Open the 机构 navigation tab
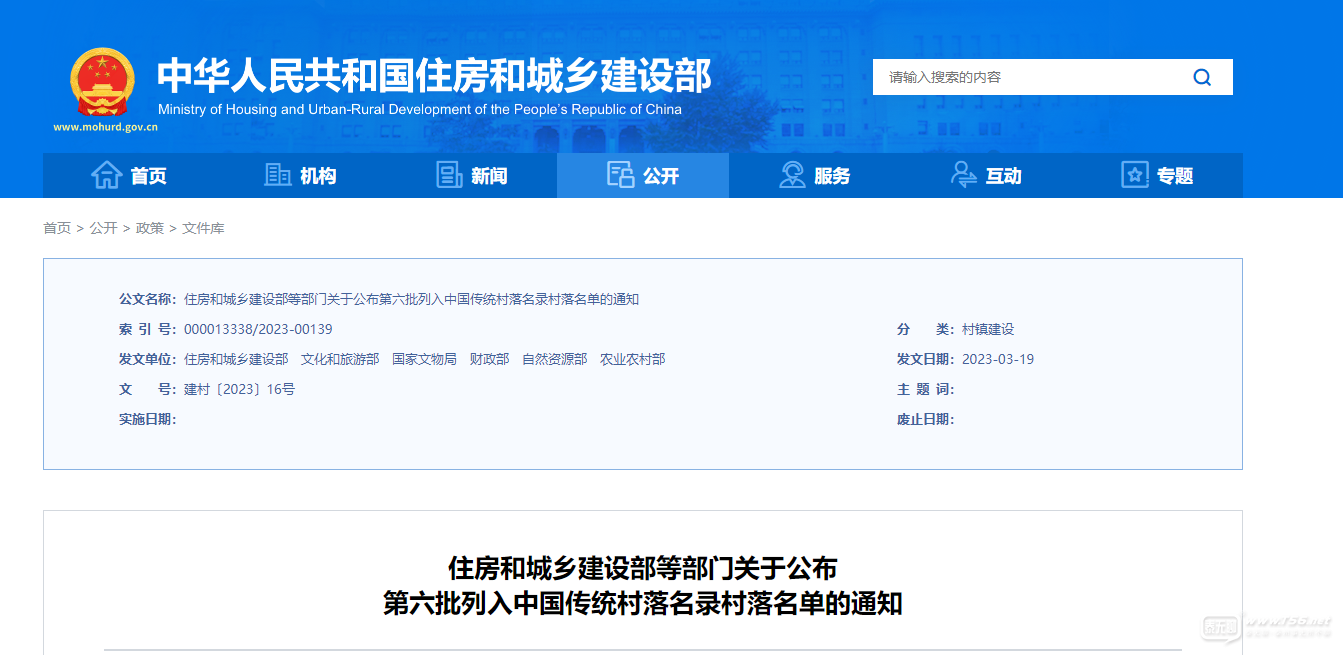This screenshot has width=1343, height=655. click(300, 175)
